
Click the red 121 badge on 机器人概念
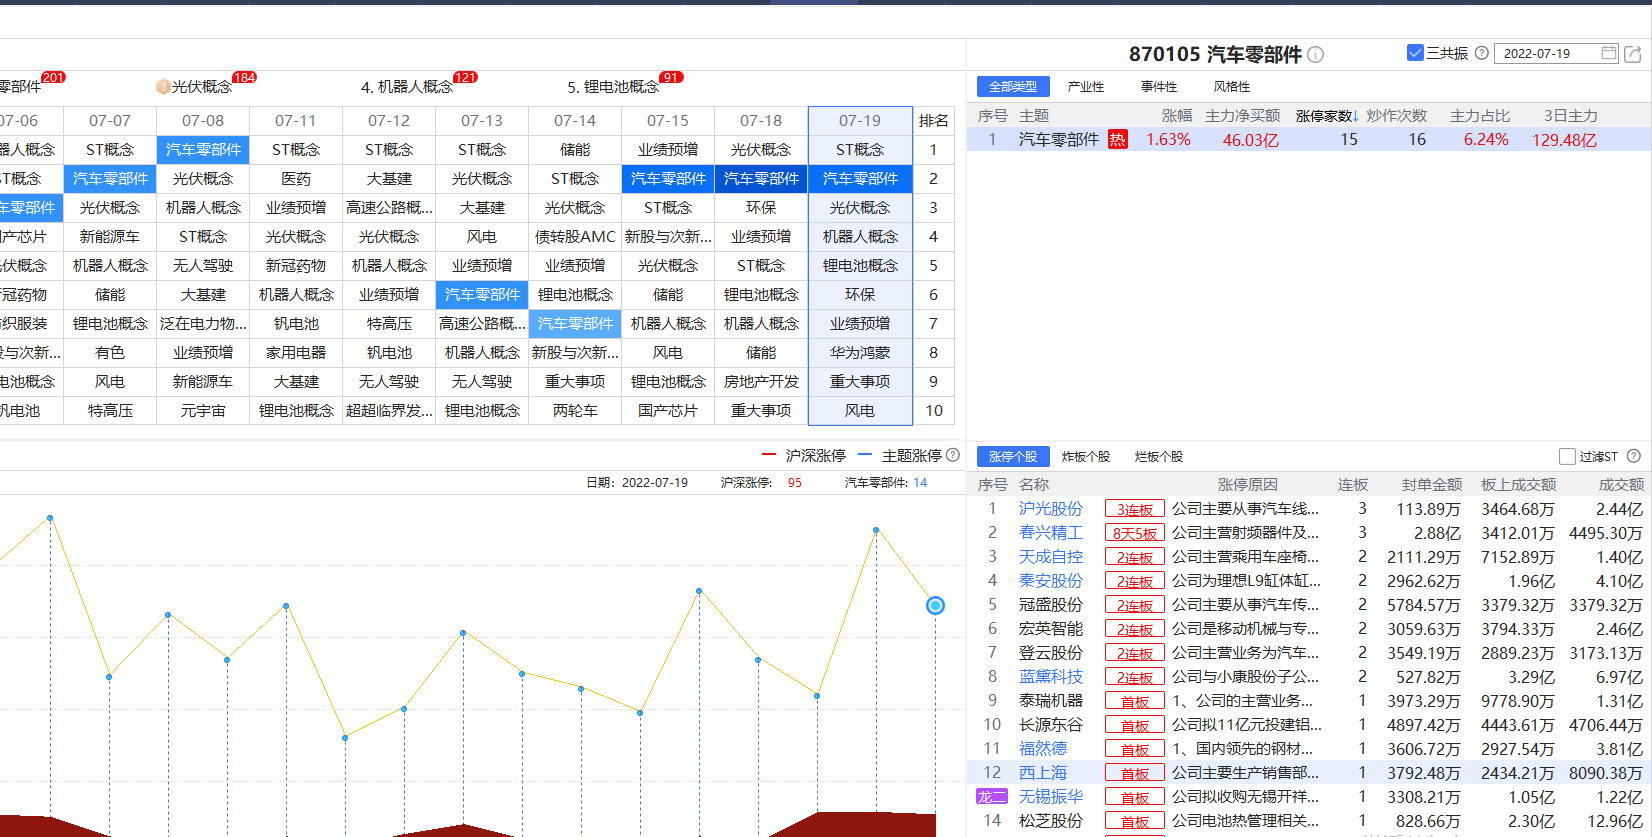tap(466, 77)
